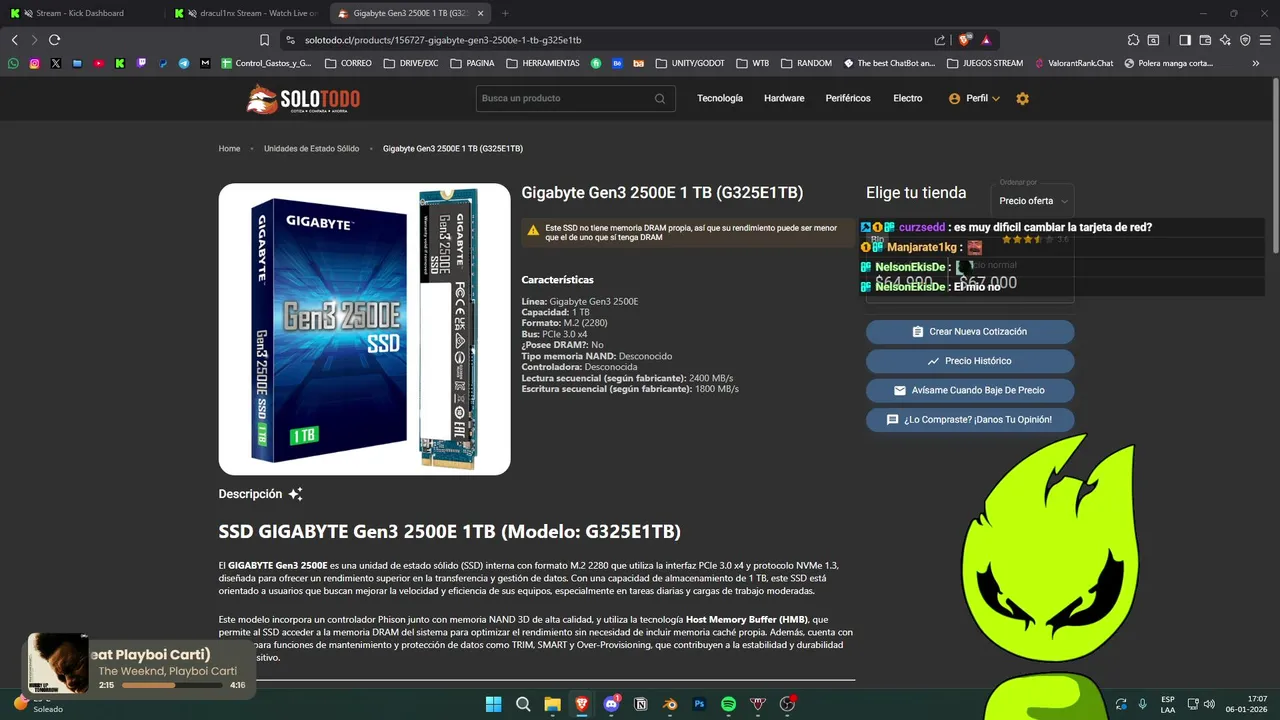Open the Twitch bookmark icon

tap(141, 63)
